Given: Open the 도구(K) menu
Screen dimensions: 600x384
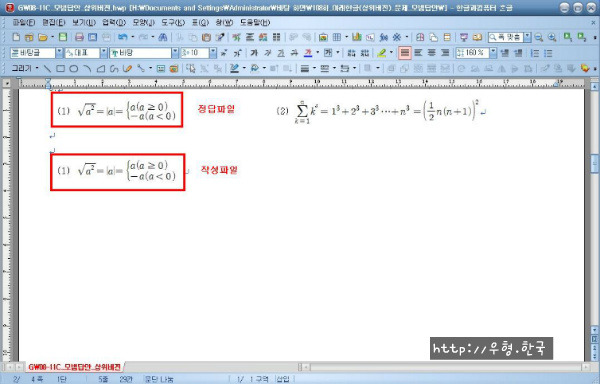Looking at the screenshot, I should [173, 23].
